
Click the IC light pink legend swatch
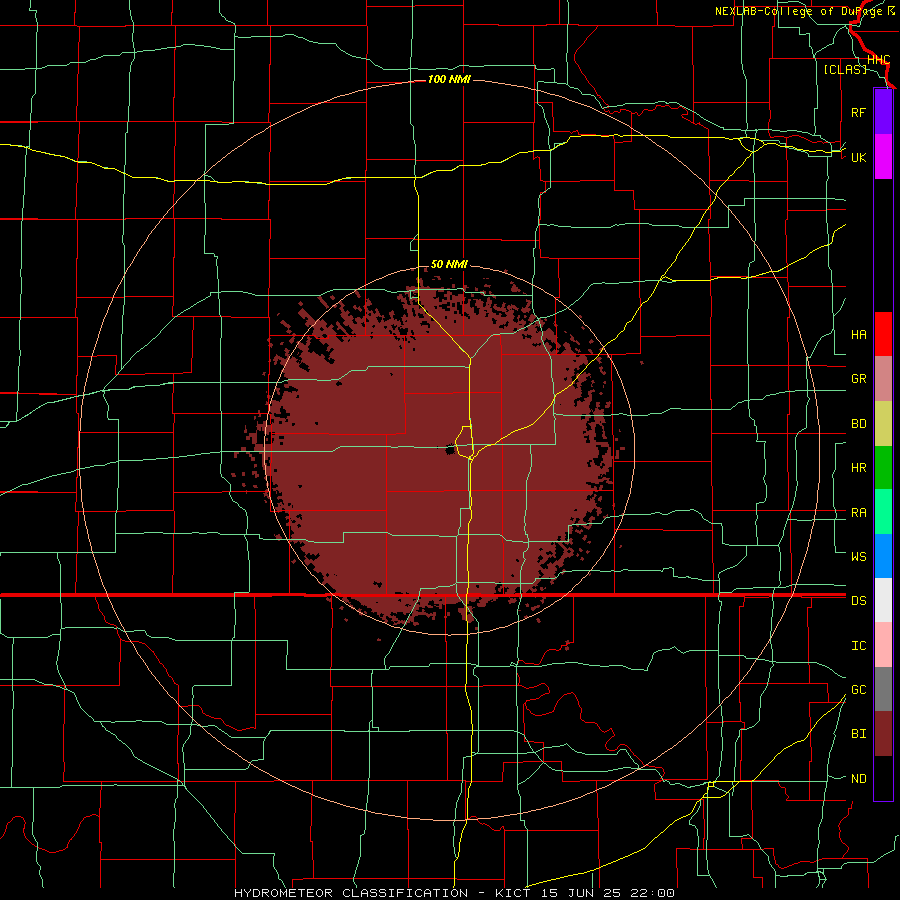[x=883, y=645]
